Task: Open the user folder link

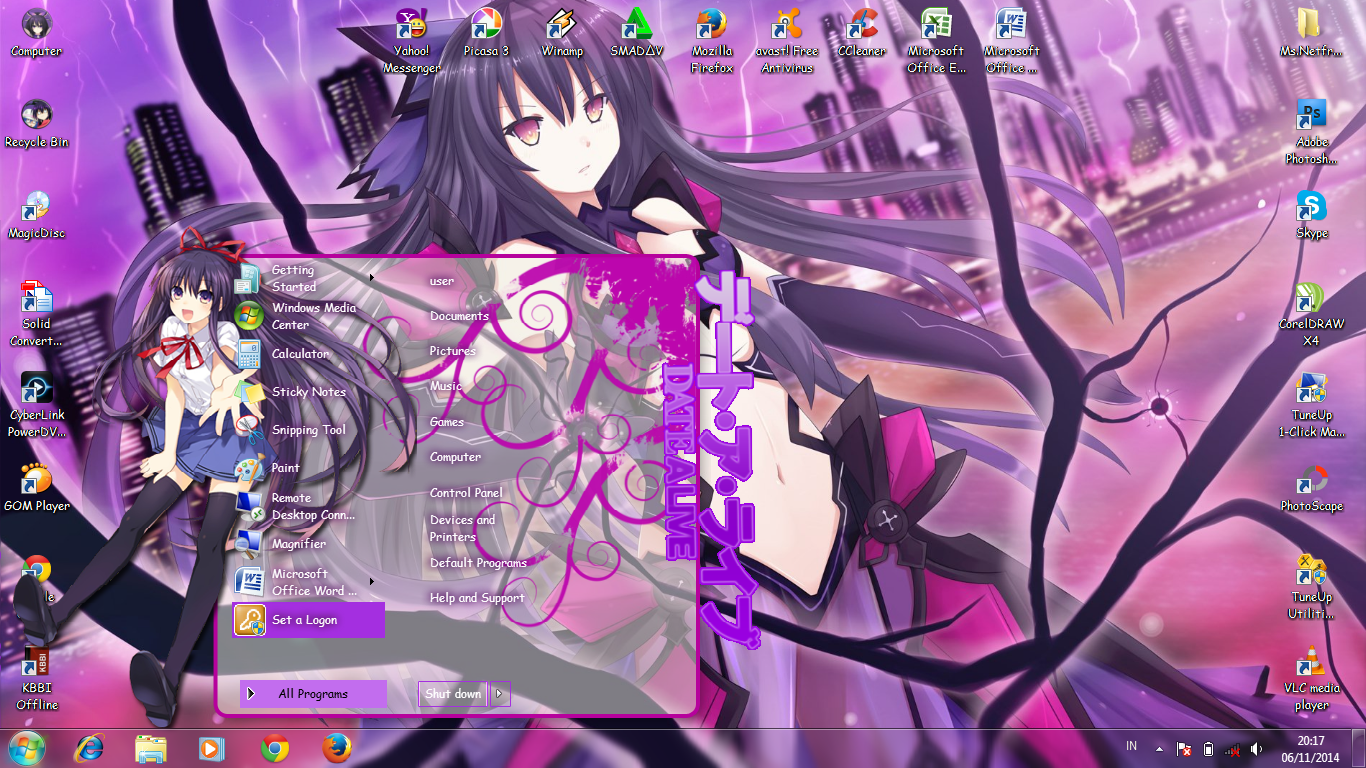Action: click(442, 281)
